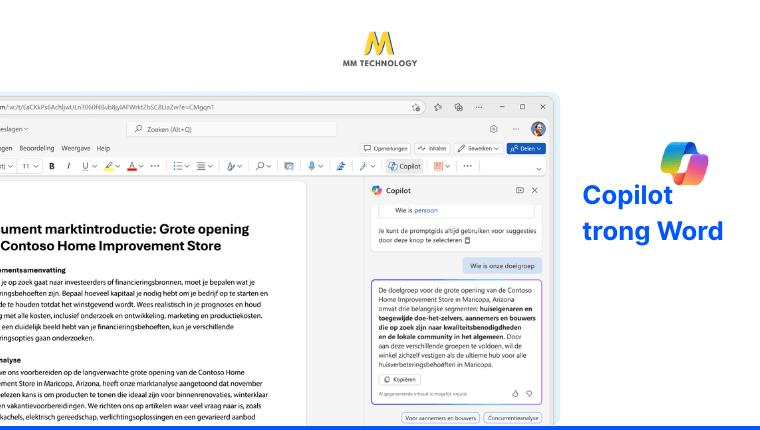The width and height of the screenshot is (760, 430).
Task: Click the prompt guide icon in Copilot tip
Action: (x=467, y=240)
